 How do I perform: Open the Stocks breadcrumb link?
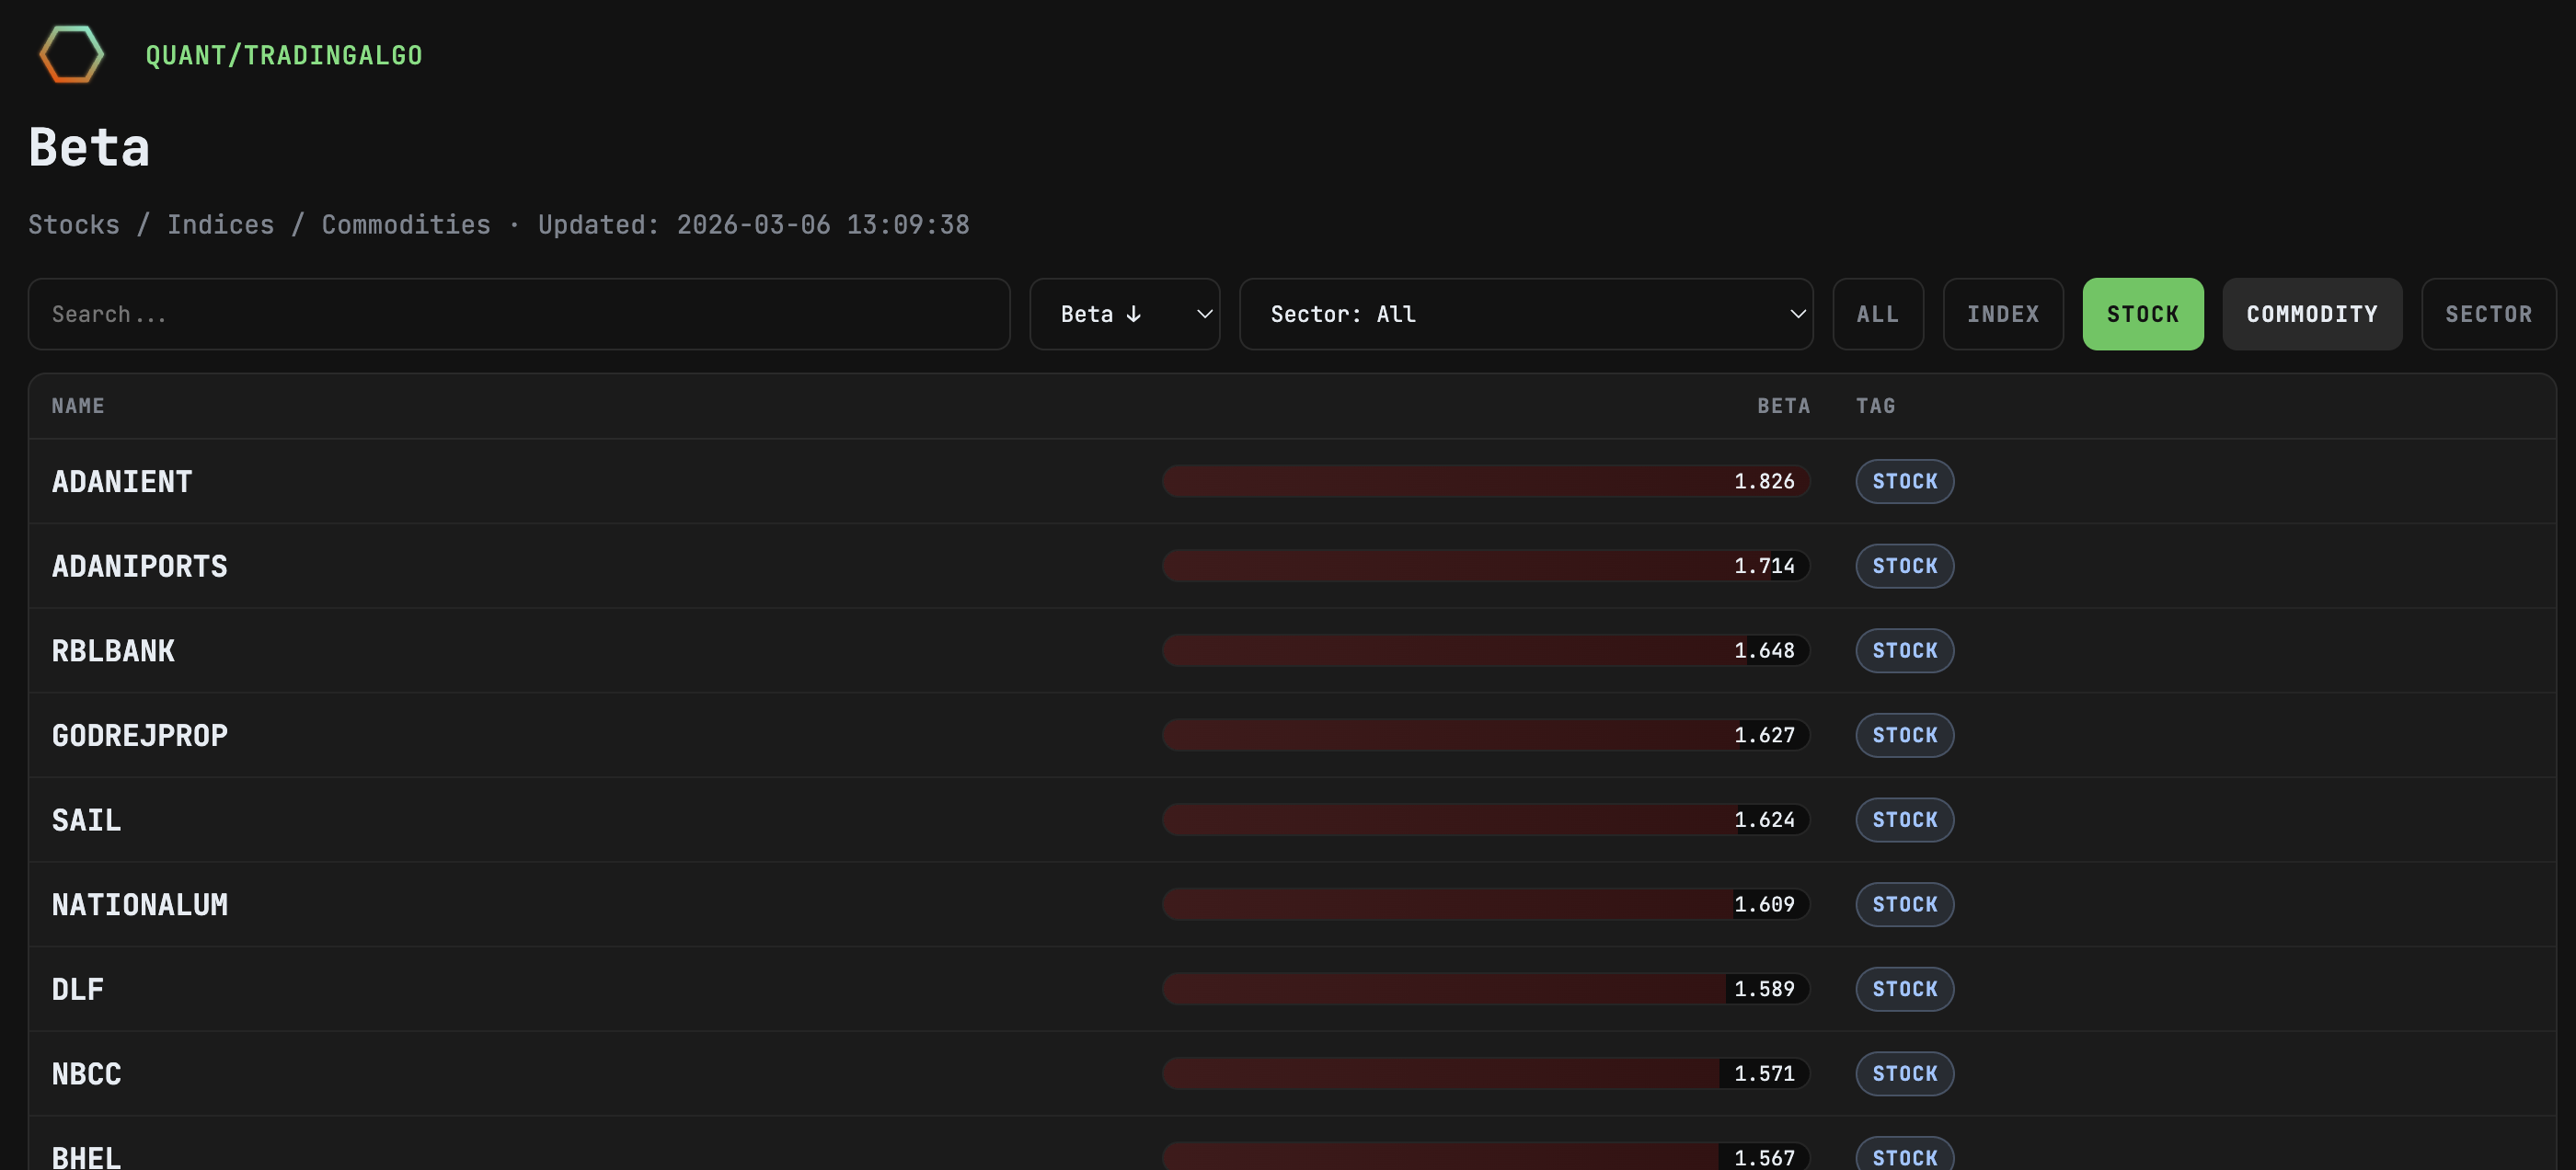(x=74, y=224)
